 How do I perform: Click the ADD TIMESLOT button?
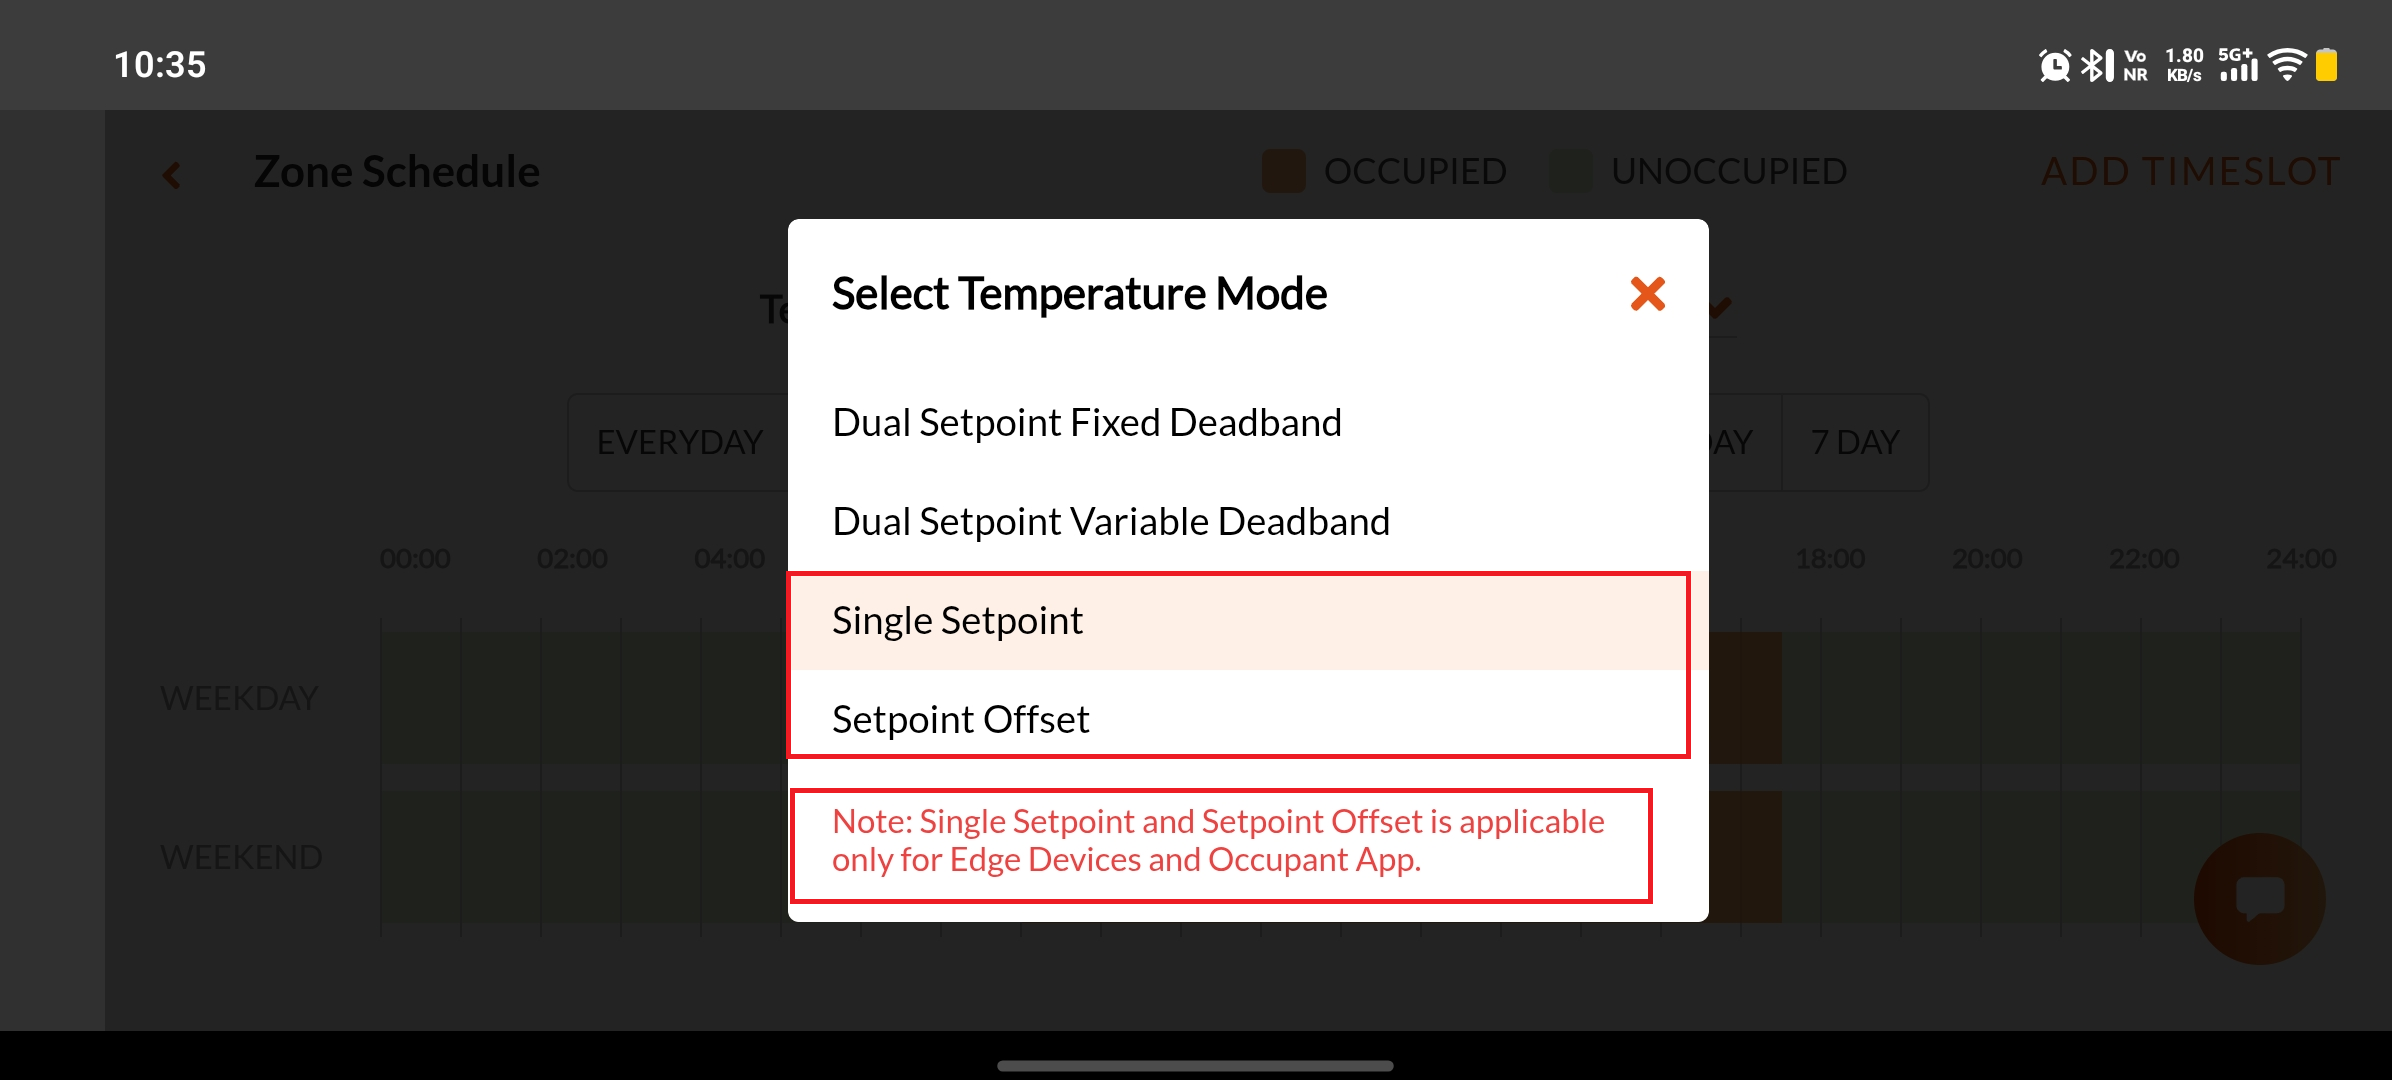pyautogui.click(x=2190, y=171)
